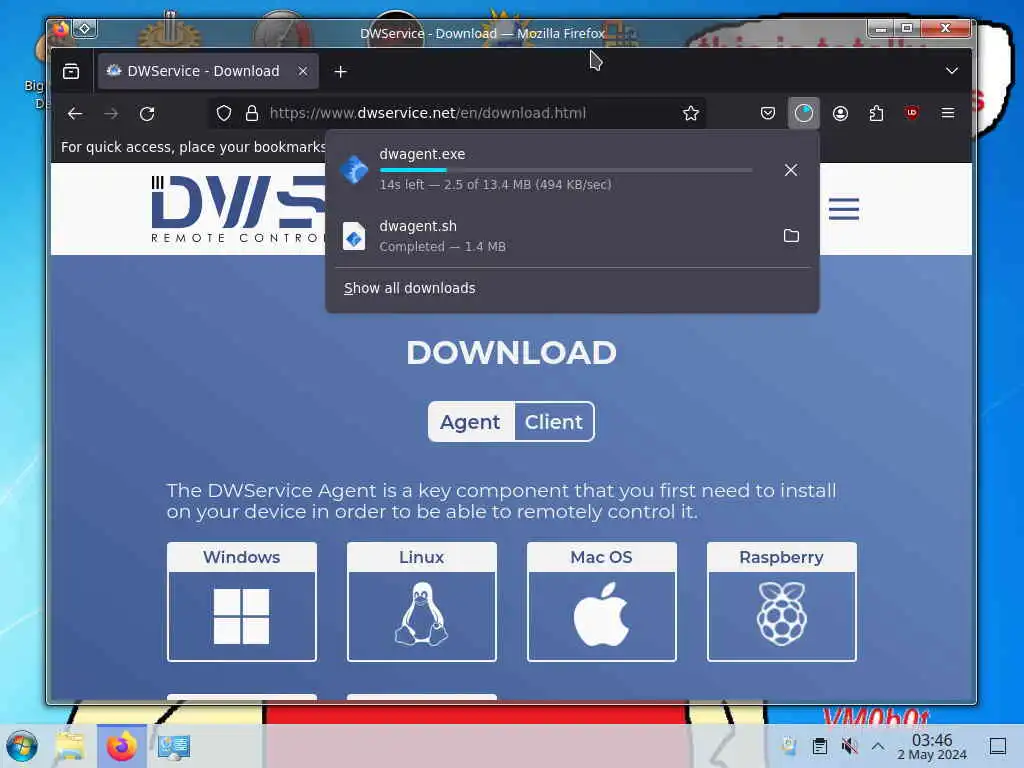Click the Firefox taskbar button

tap(121, 746)
